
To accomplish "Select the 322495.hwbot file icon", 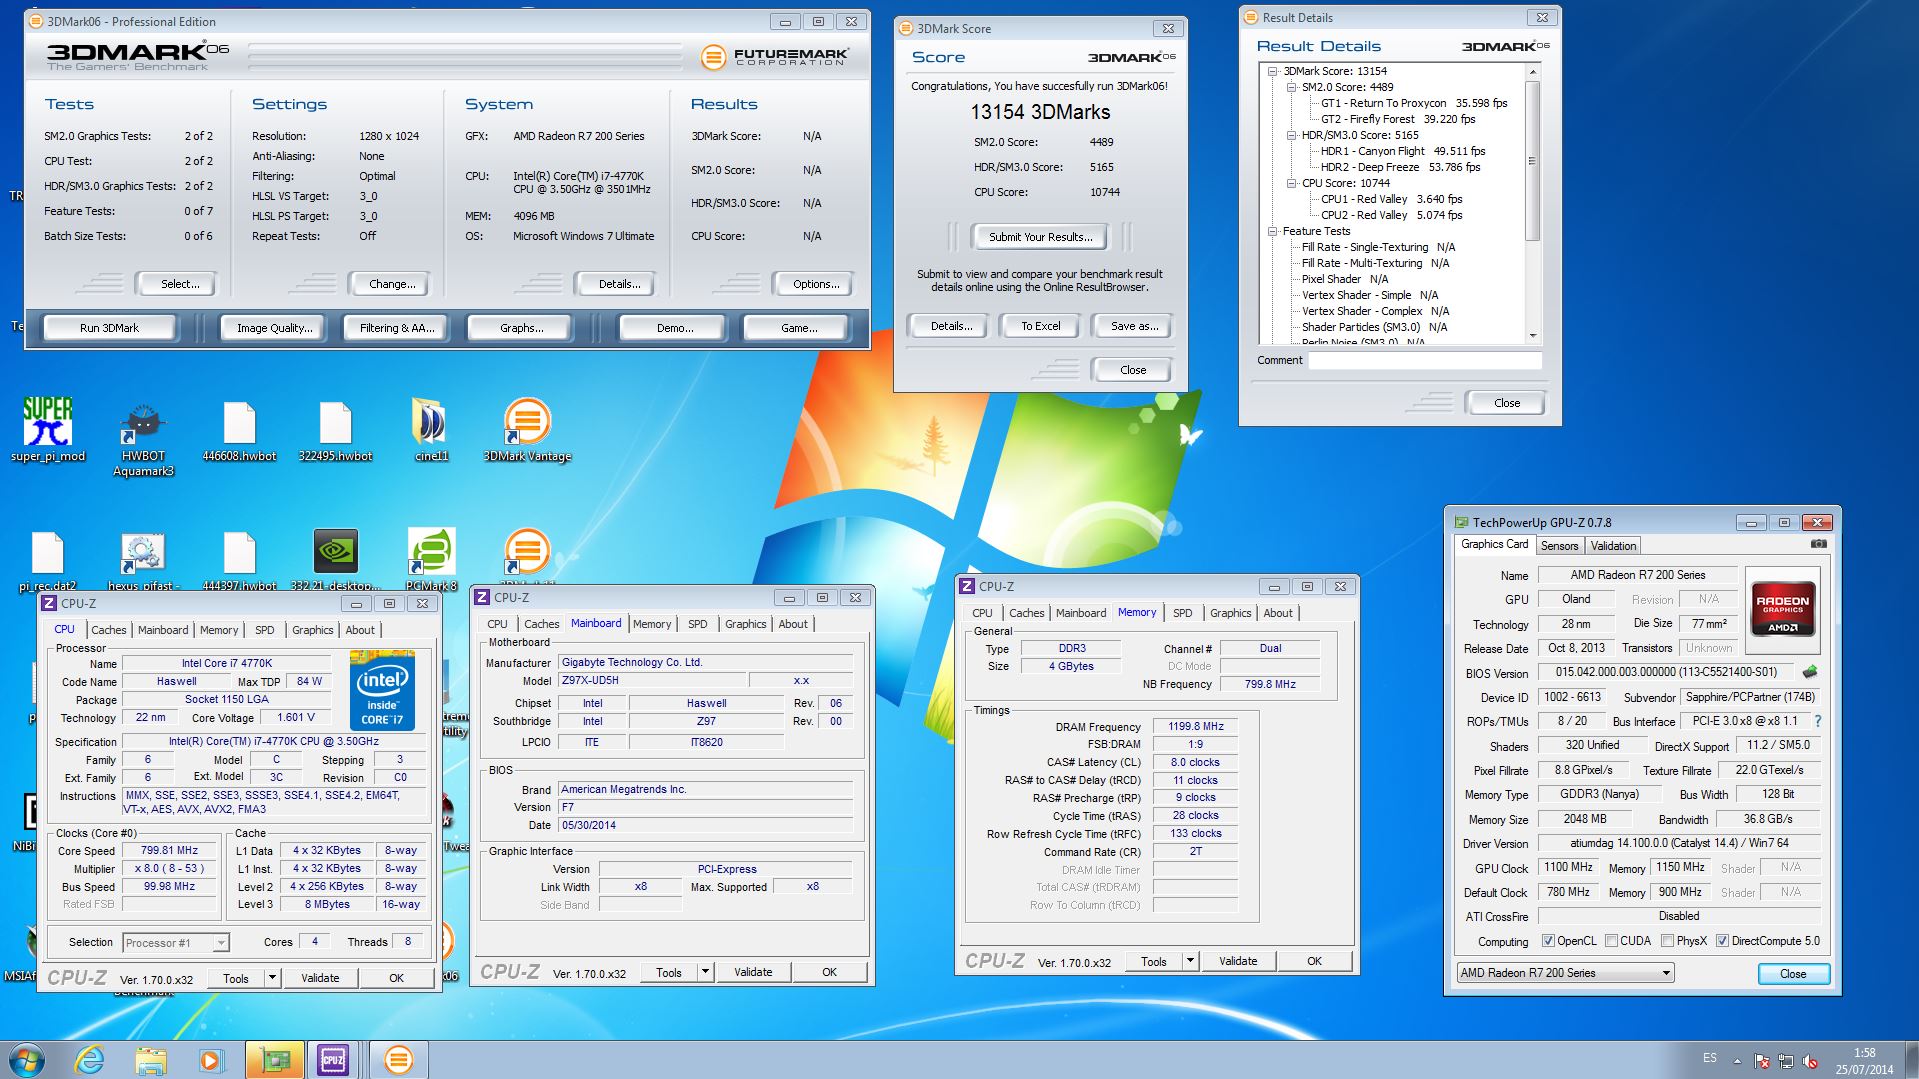I will click(335, 432).
